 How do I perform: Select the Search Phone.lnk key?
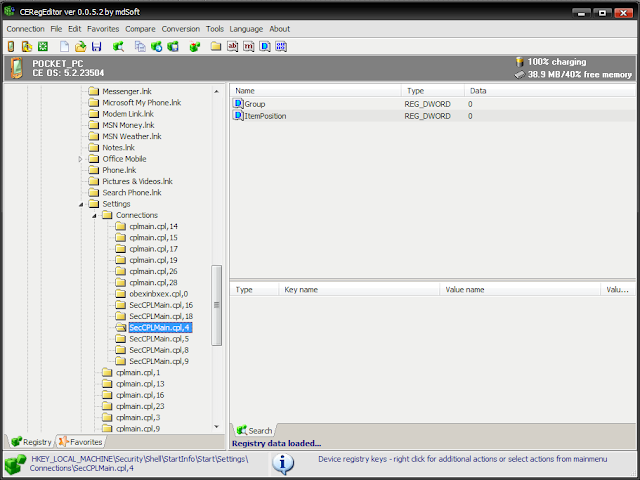coord(132,193)
